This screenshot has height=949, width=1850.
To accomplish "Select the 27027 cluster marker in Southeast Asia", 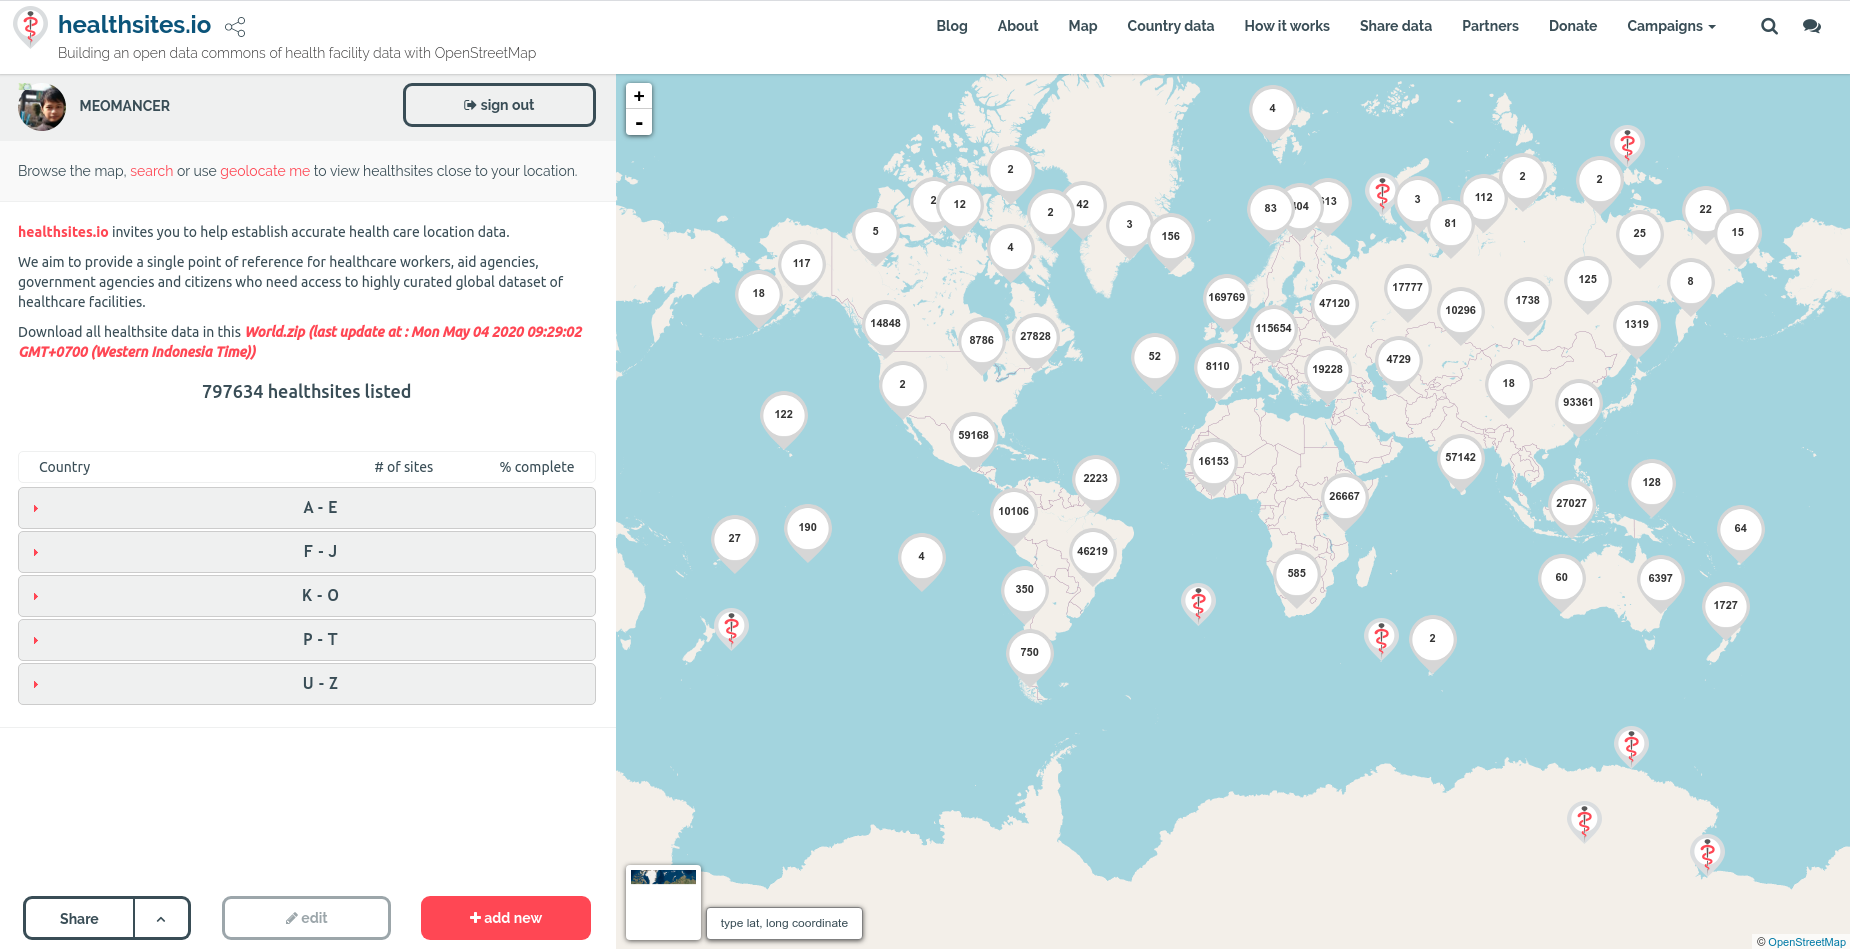I will pos(1571,503).
